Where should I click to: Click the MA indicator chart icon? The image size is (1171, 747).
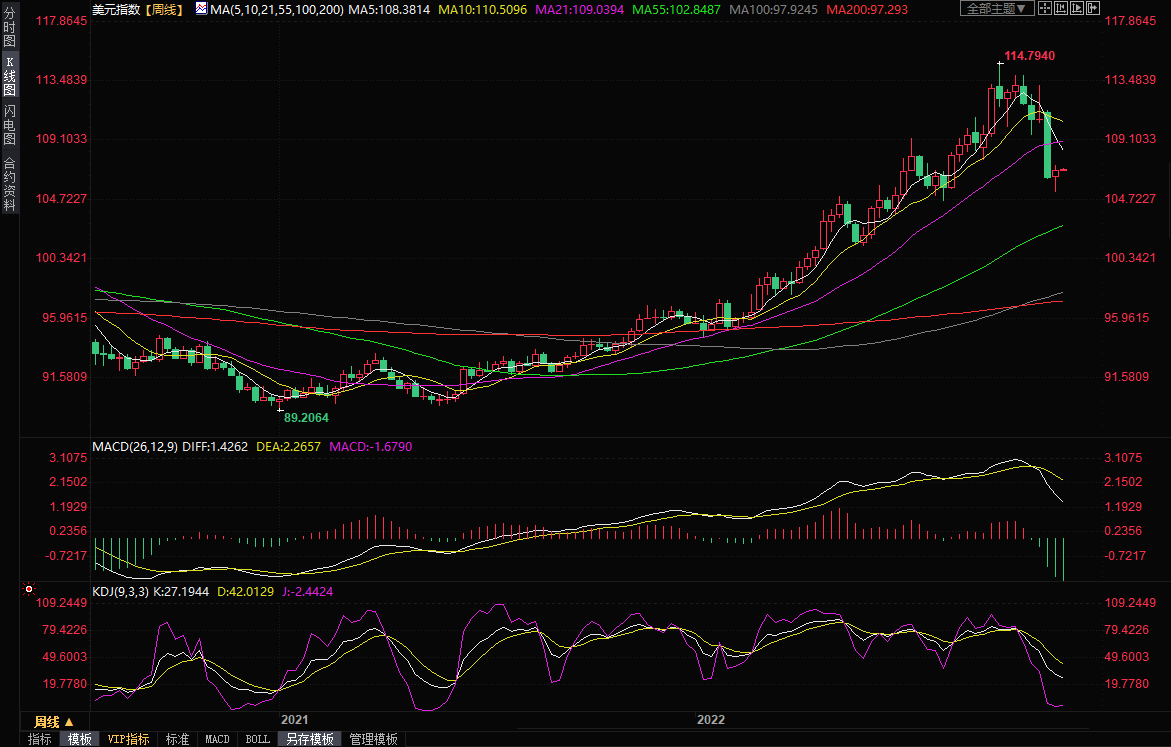(x=201, y=9)
